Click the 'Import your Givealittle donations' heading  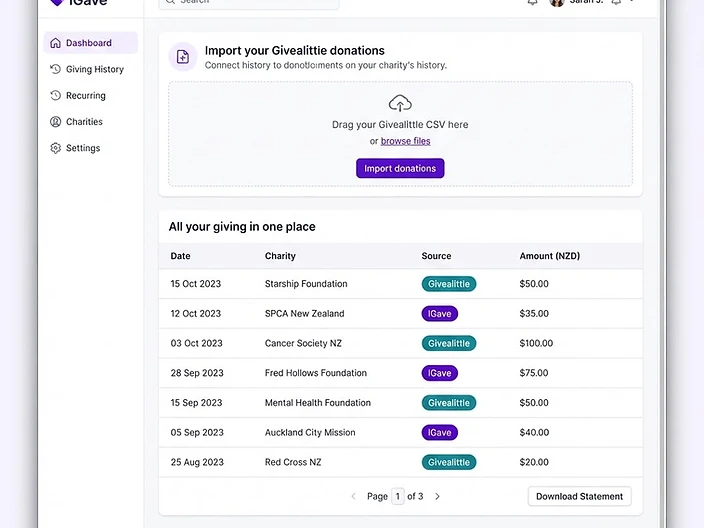(x=295, y=50)
